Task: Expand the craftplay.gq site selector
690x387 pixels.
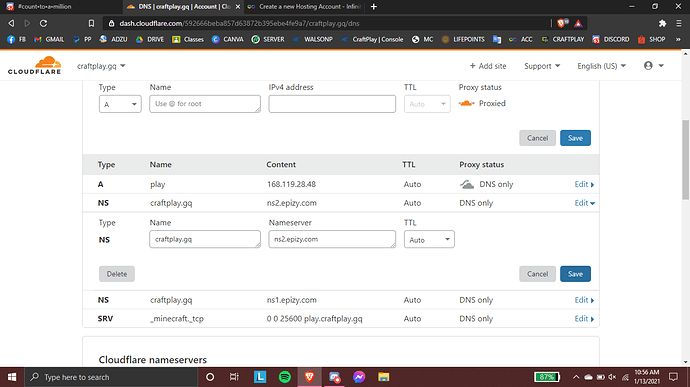Action: (x=101, y=66)
